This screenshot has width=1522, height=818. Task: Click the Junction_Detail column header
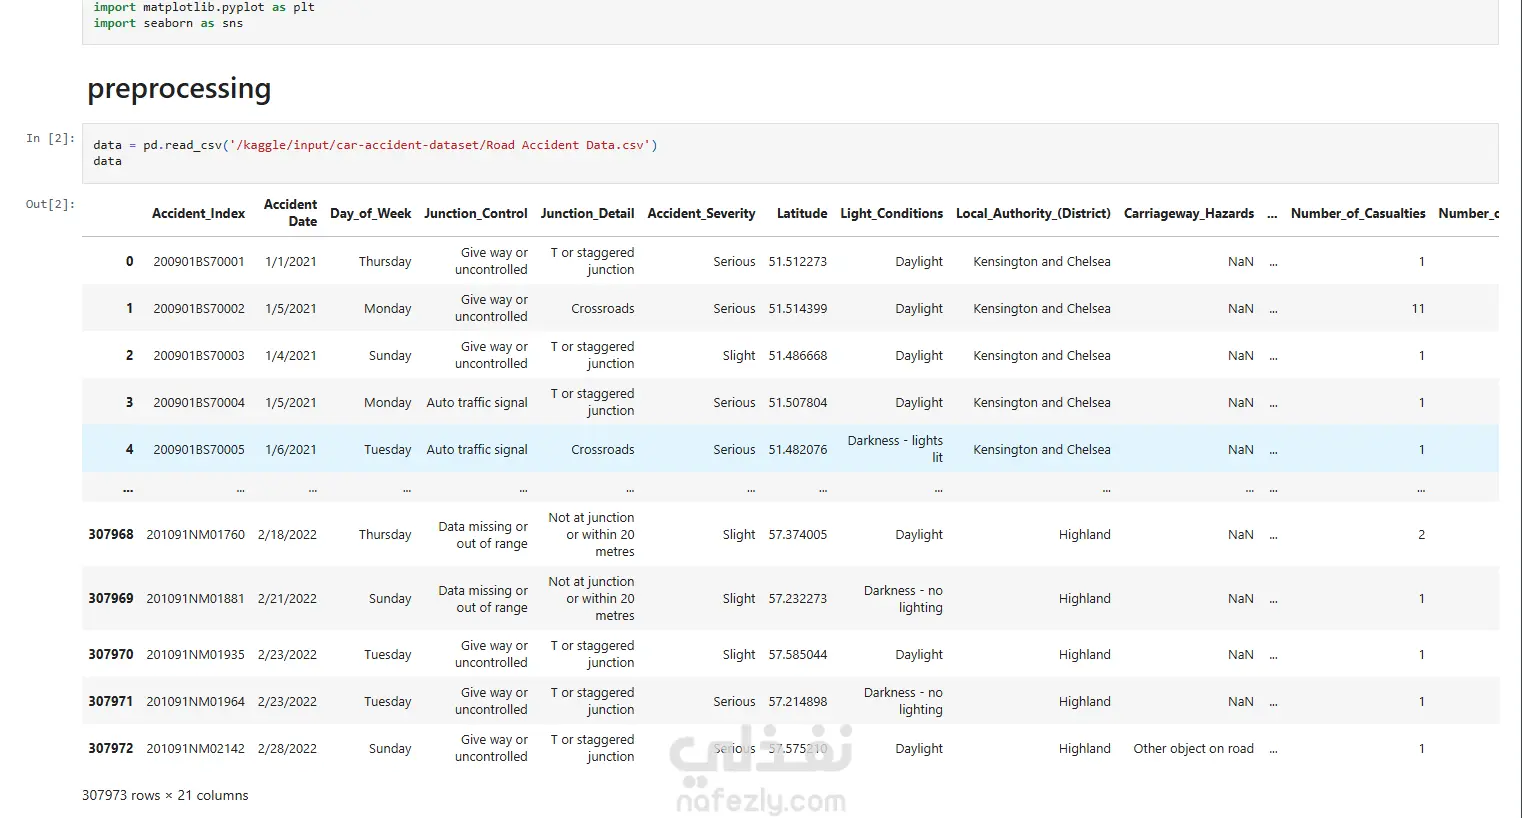pyautogui.click(x=587, y=213)
